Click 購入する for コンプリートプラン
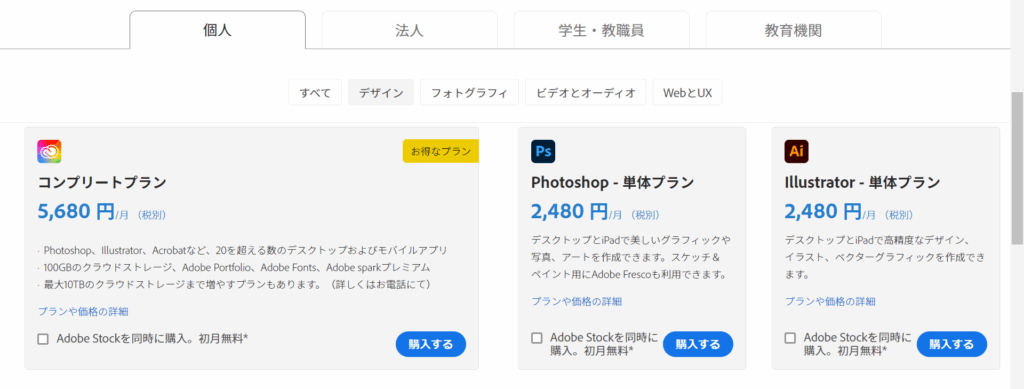This screenshot has width=1024, height=389. pos(431,344)
